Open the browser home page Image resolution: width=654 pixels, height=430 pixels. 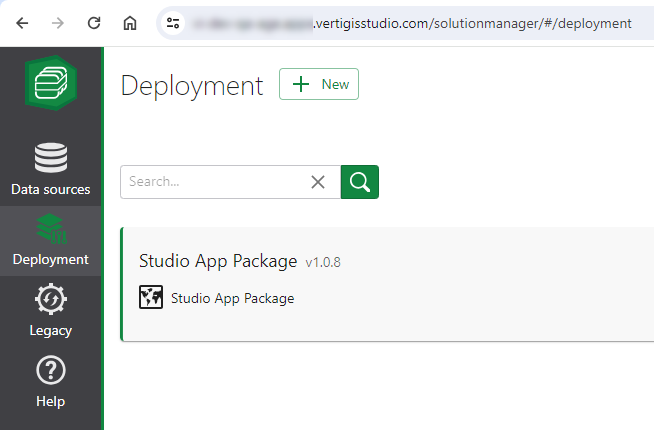pyautogui.click(x=130, y=23)
